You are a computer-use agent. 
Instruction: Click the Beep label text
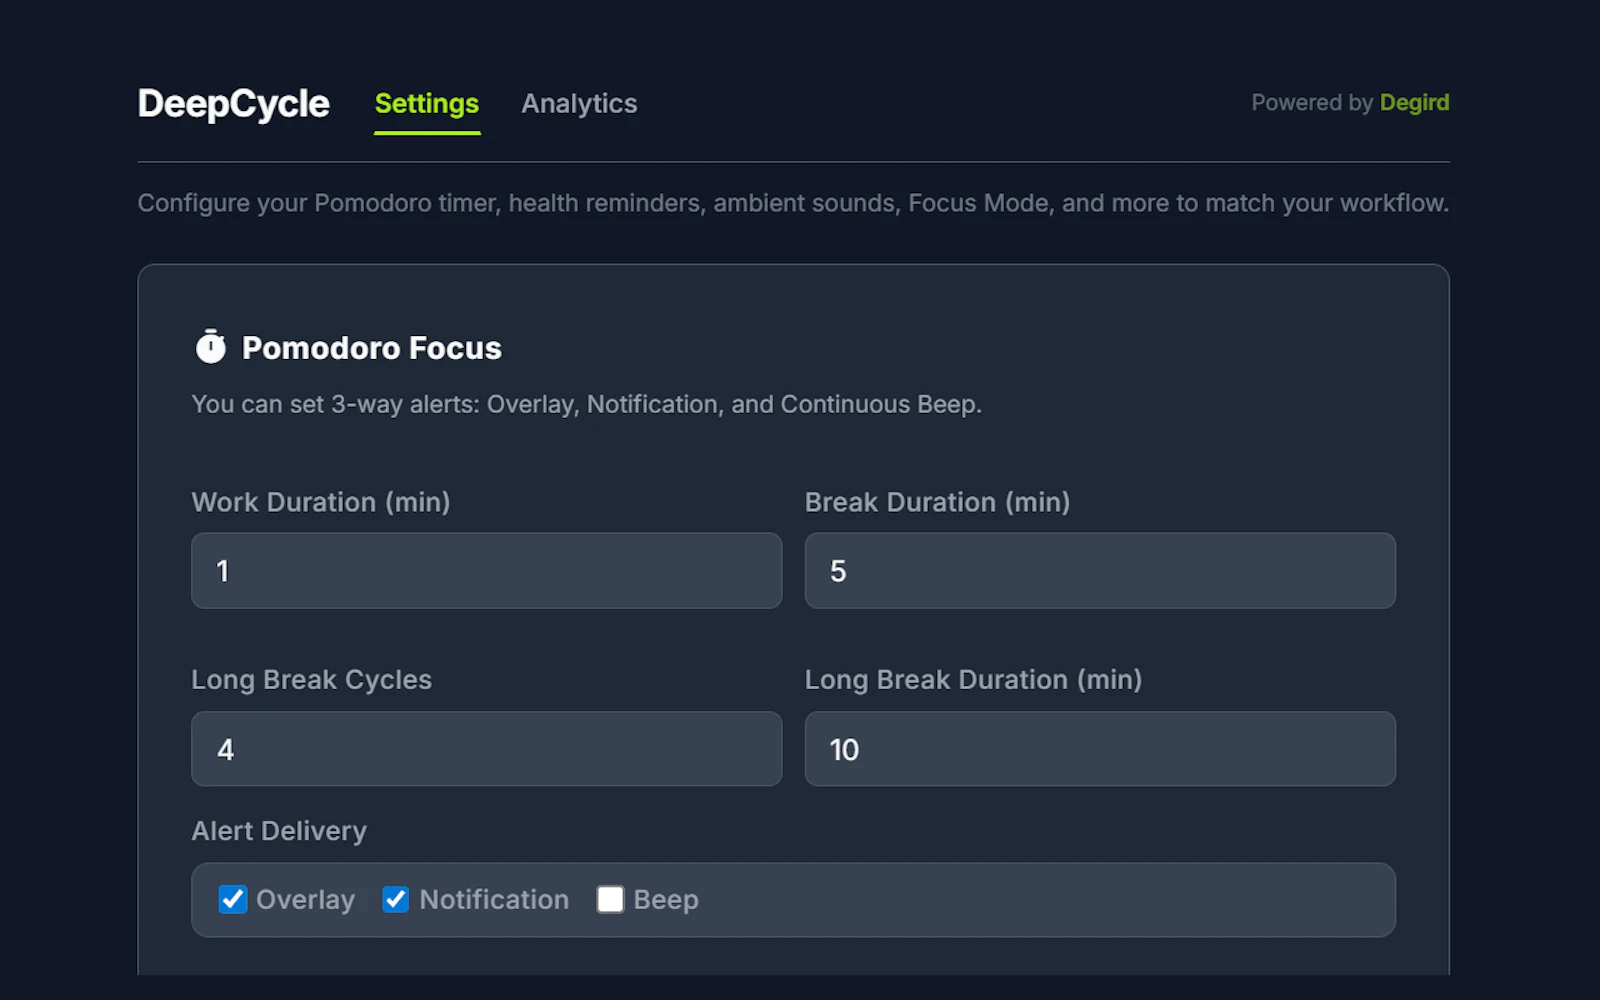point(665,899)
